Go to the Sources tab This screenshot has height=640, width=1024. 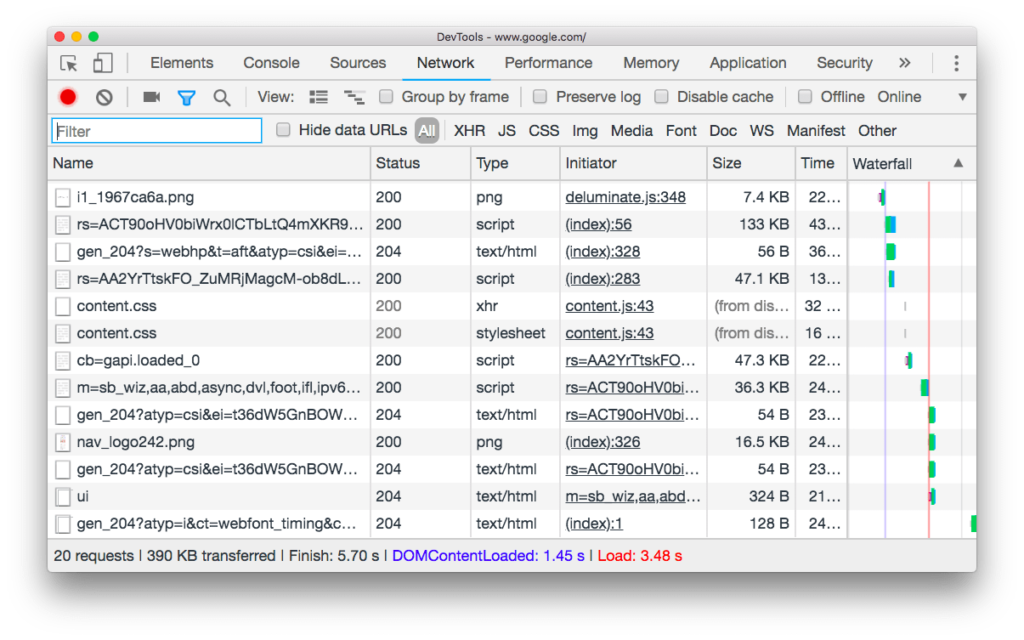(x=358, y=63)
